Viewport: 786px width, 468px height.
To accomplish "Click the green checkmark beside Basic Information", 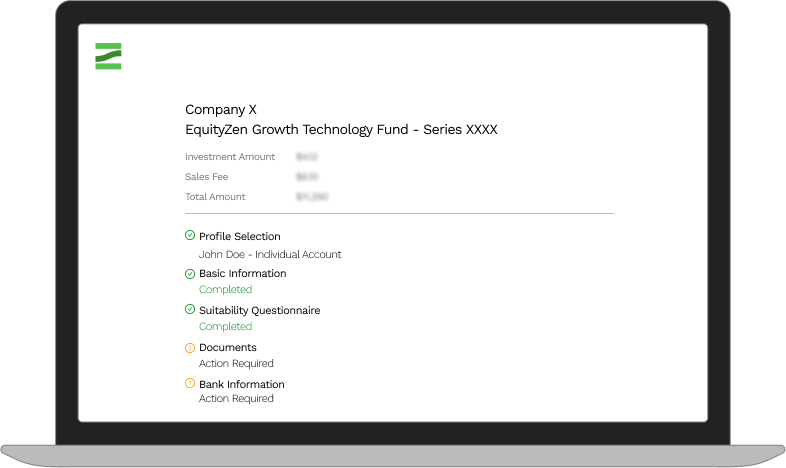I will pyautogui.click(x=190, y=274).
